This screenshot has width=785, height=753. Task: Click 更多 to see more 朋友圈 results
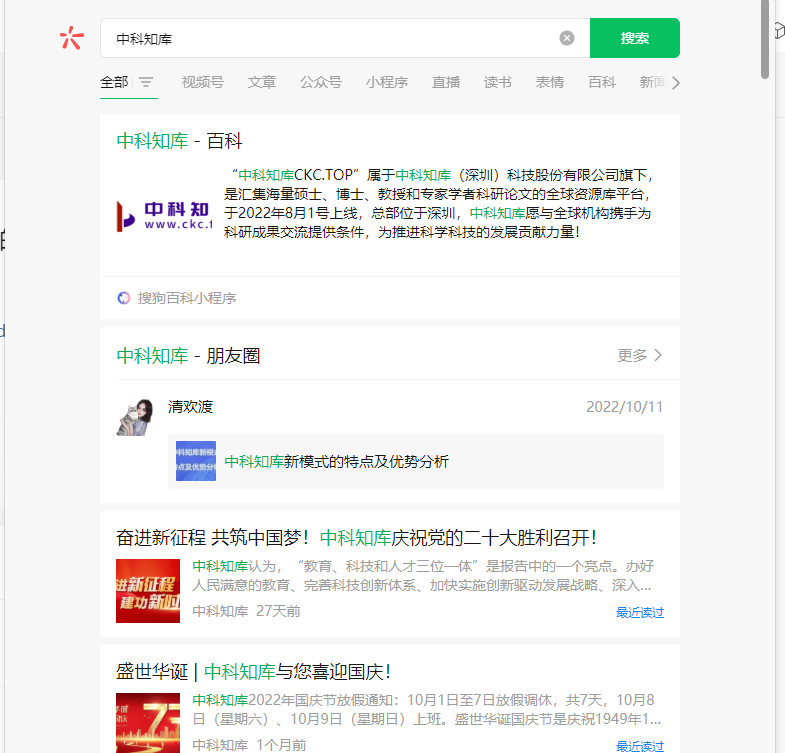[639, 355]
